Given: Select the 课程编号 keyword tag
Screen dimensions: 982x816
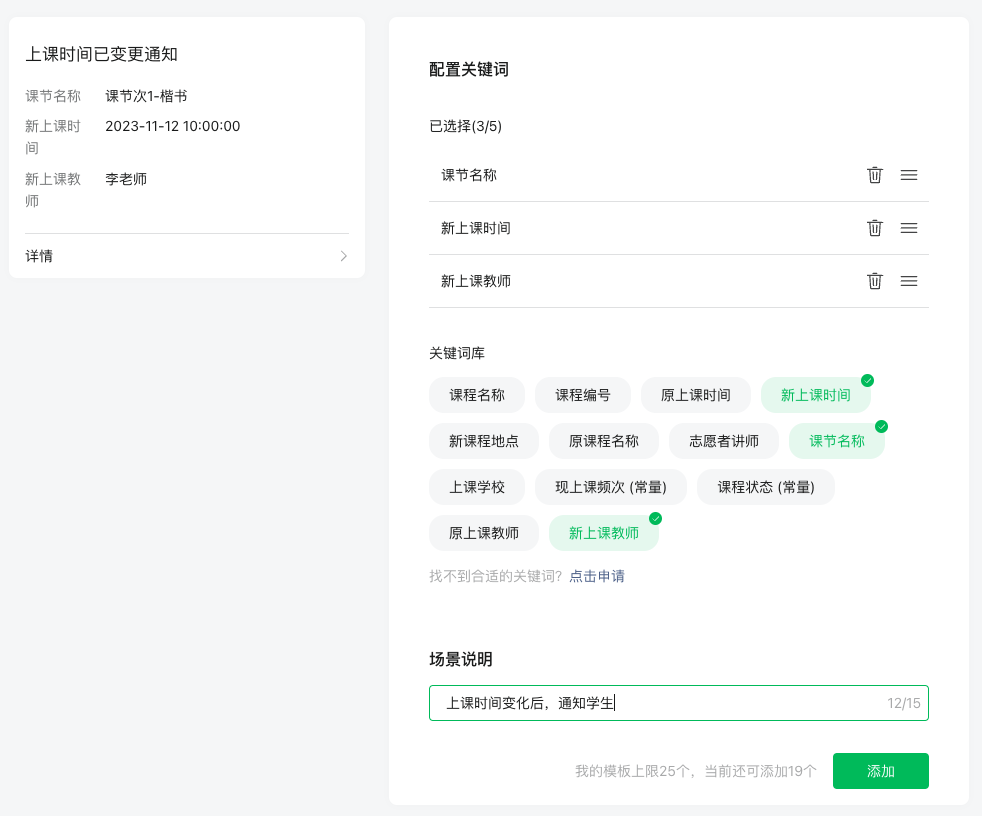Looking at the screenshot, I should click(x=582, y=395).
